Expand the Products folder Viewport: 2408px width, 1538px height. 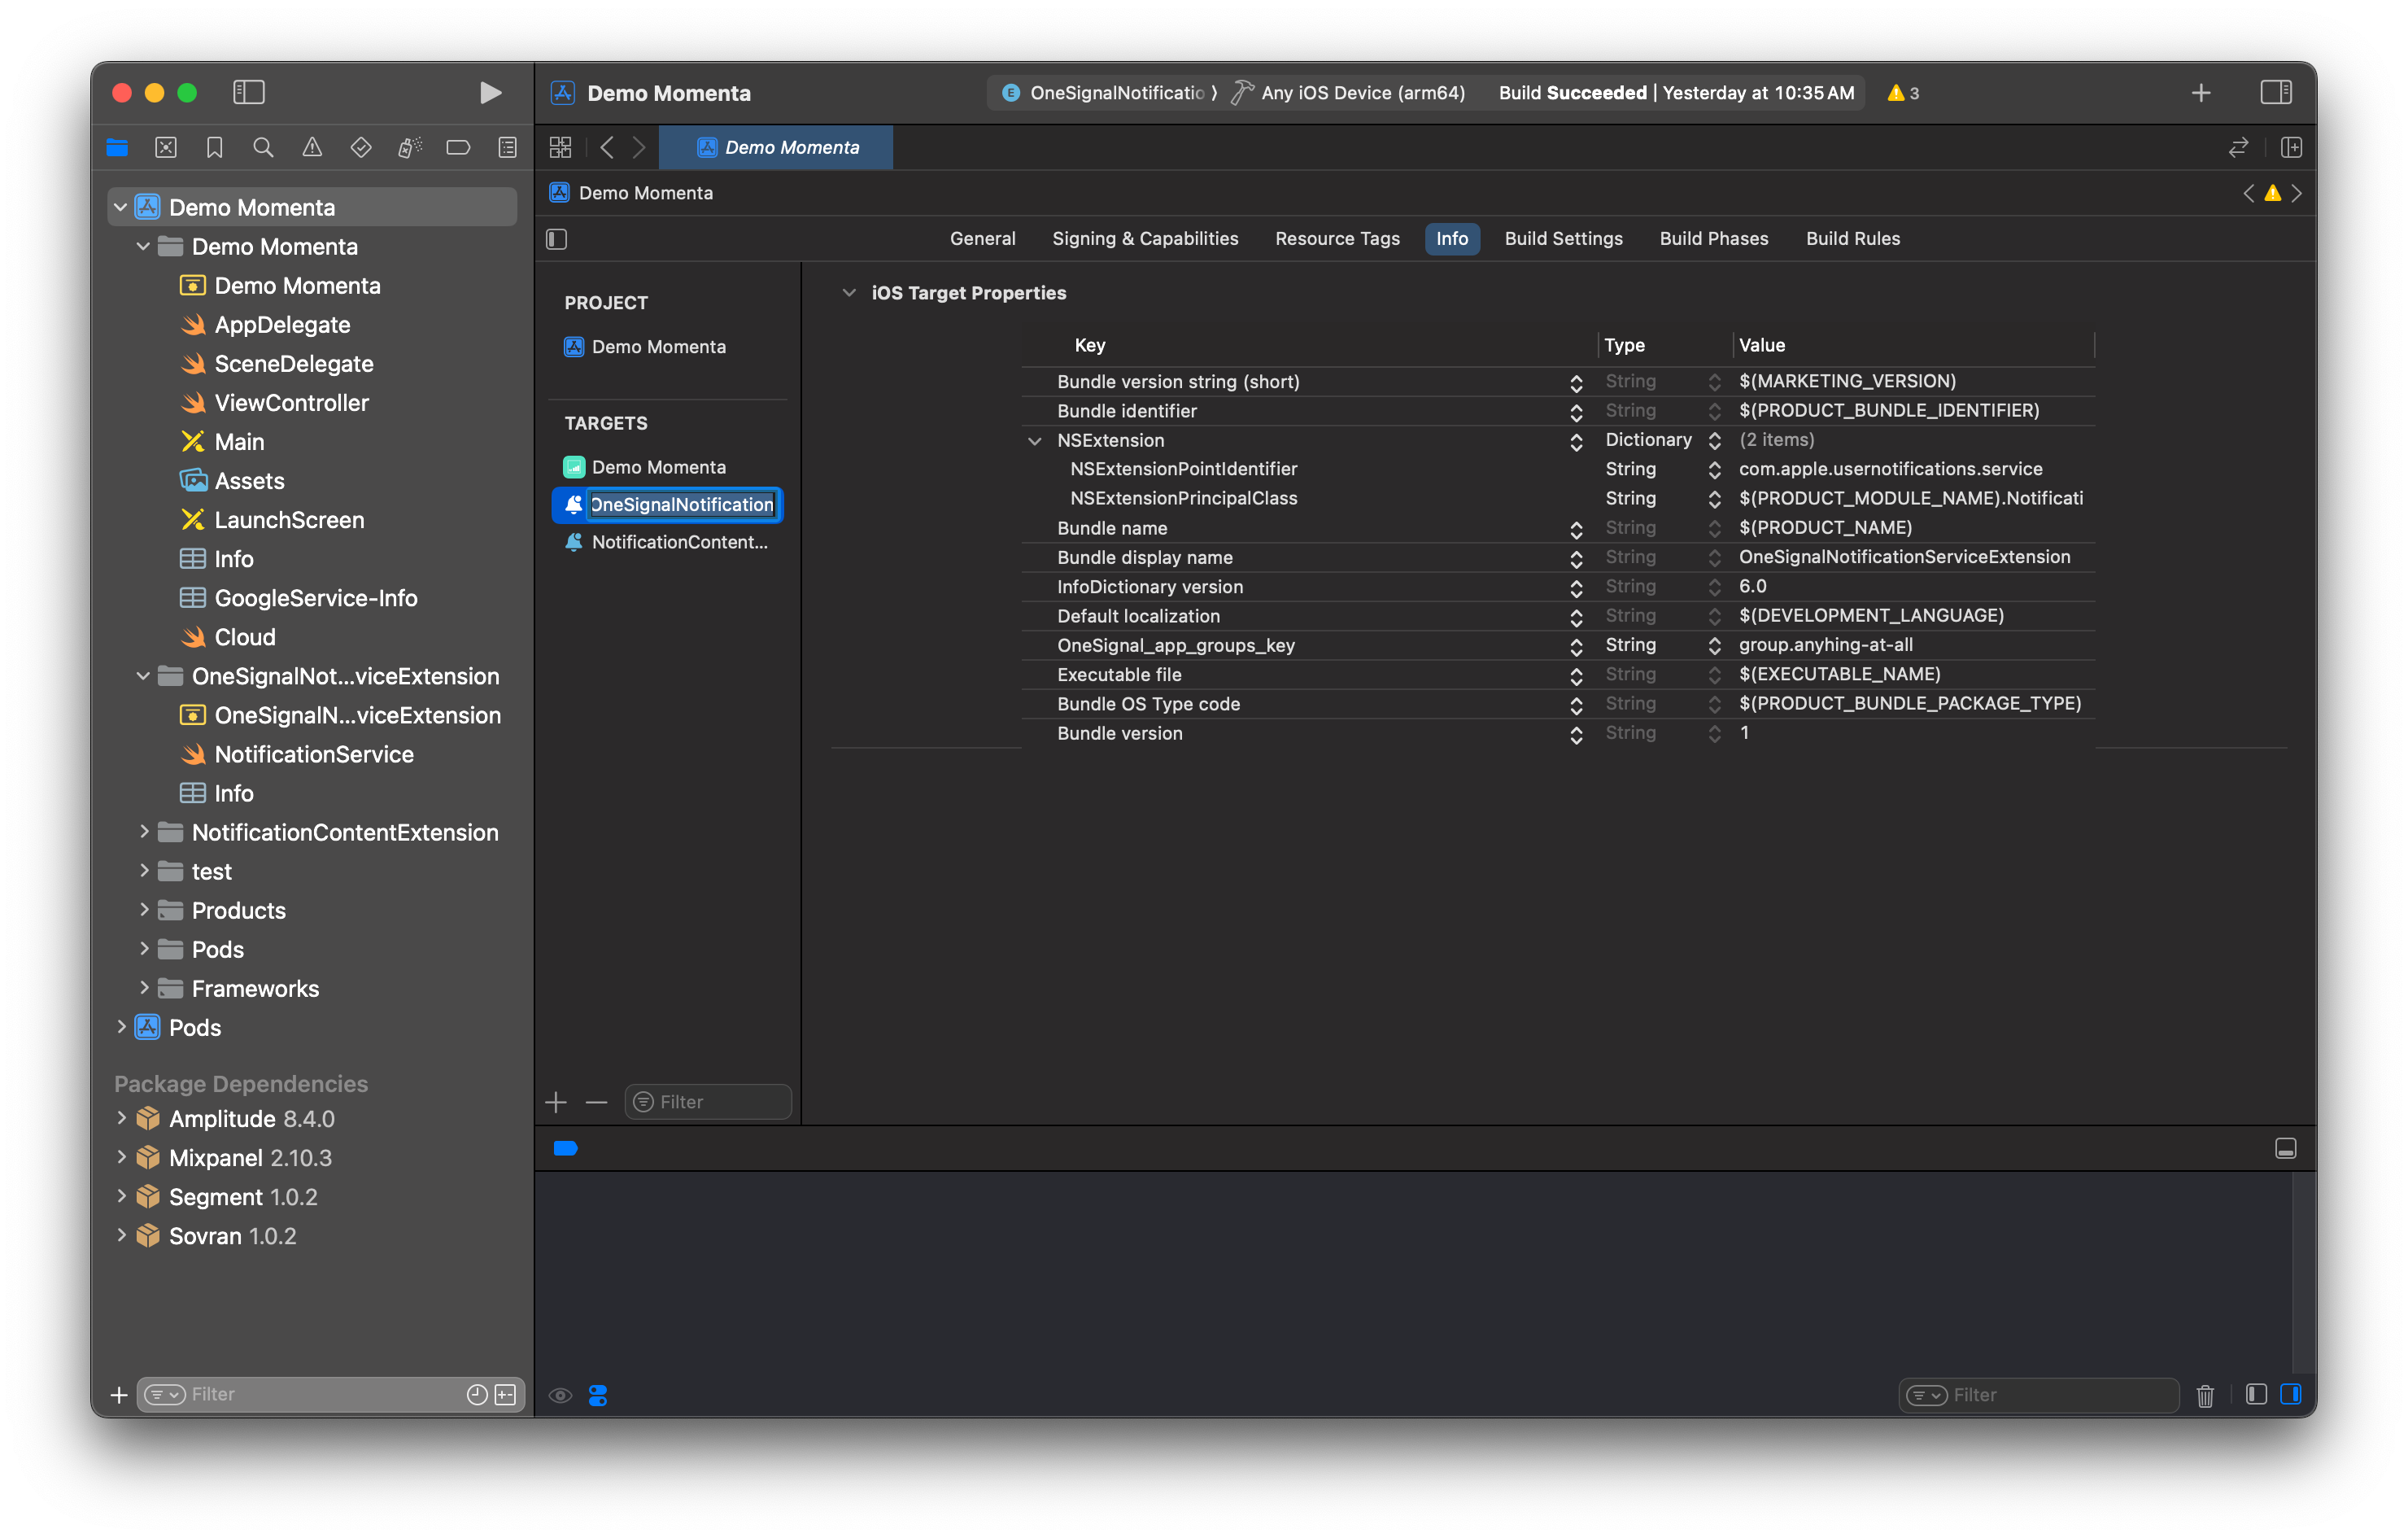(x=144, y=910)
